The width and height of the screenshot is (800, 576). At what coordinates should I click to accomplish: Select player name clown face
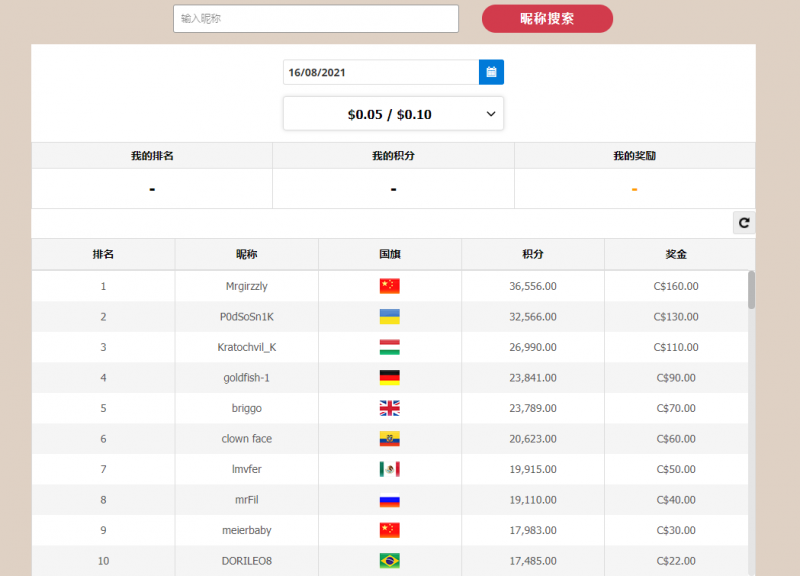246,439
